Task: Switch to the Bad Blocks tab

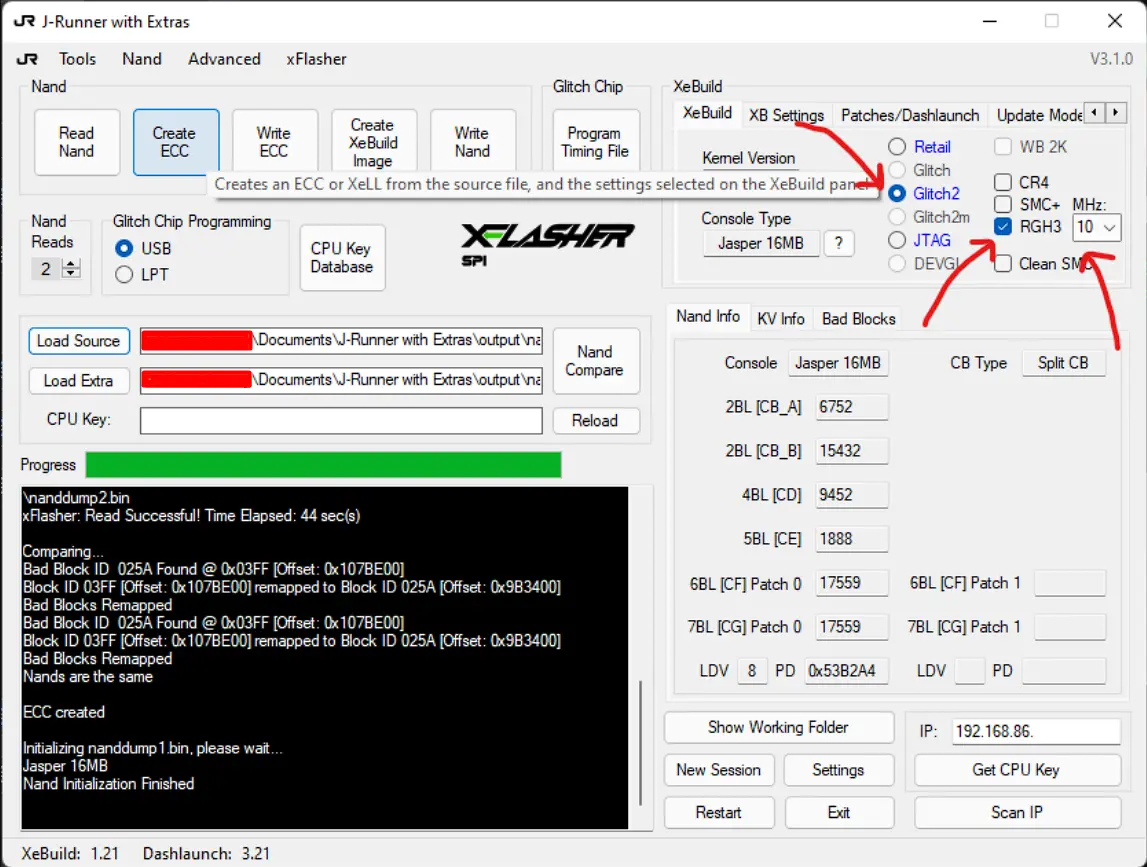Action: pyautogui.click(x=858, y=318)
